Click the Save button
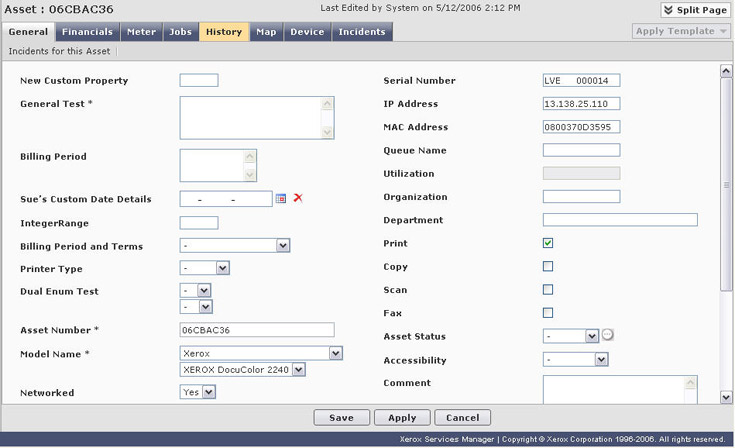 (x=341, y=418)
